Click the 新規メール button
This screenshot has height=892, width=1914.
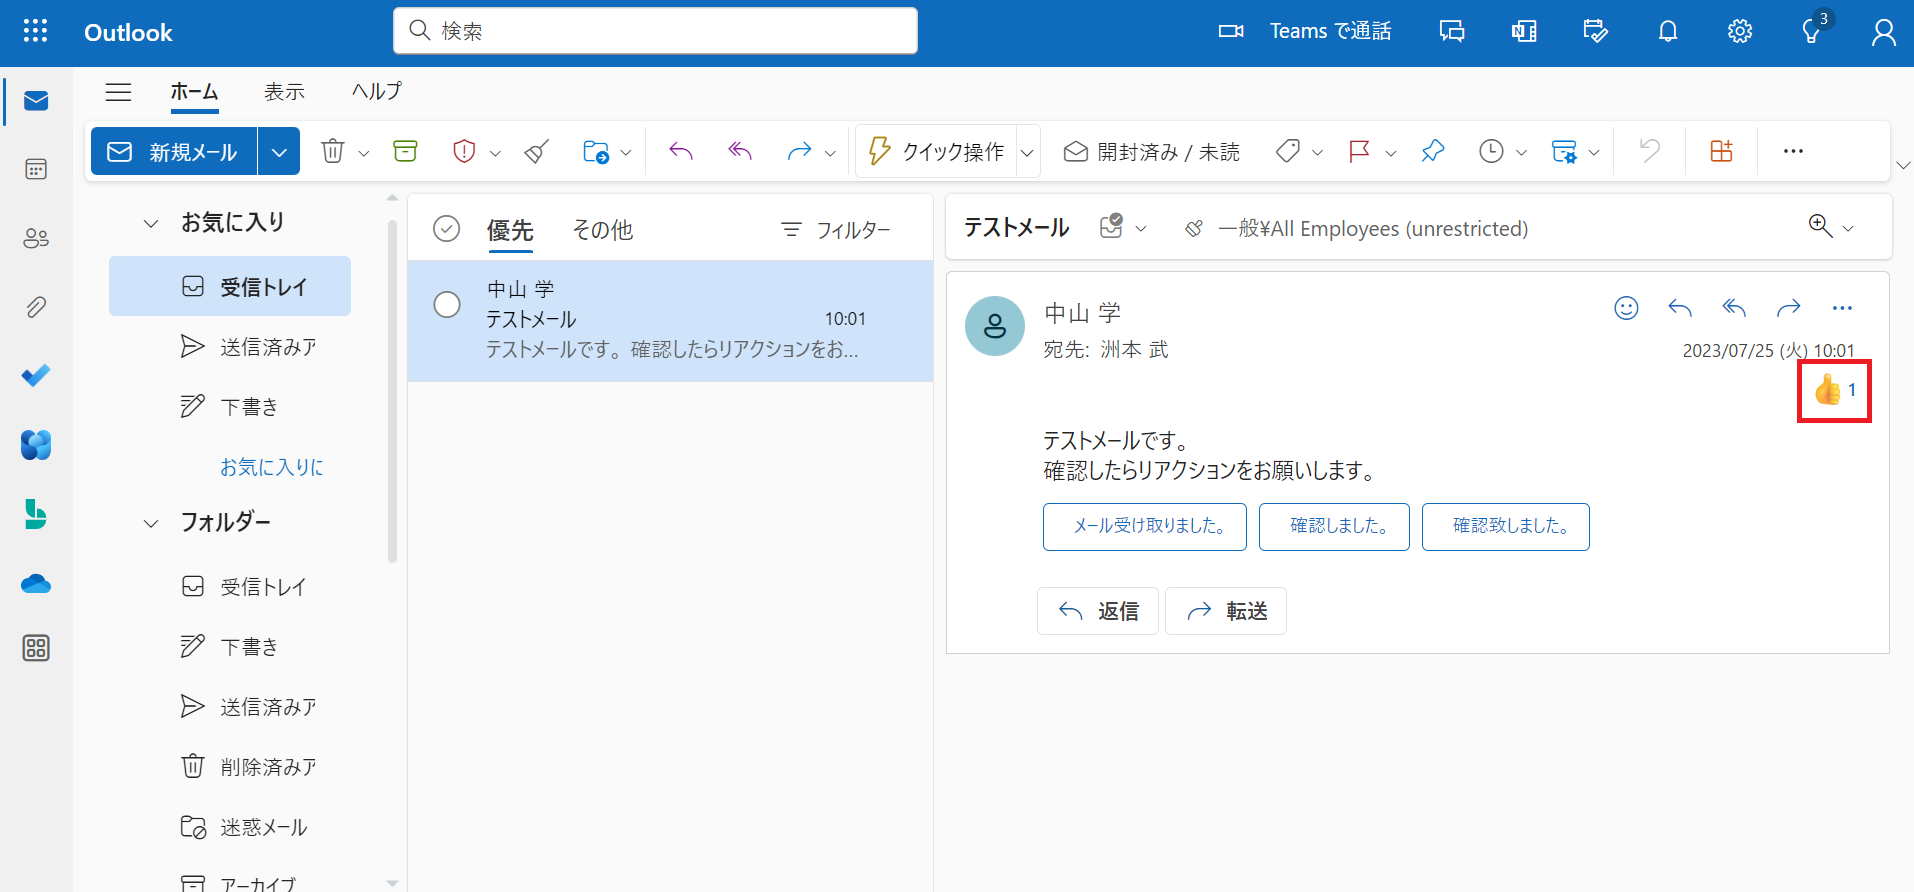click(x=174, y=151)
